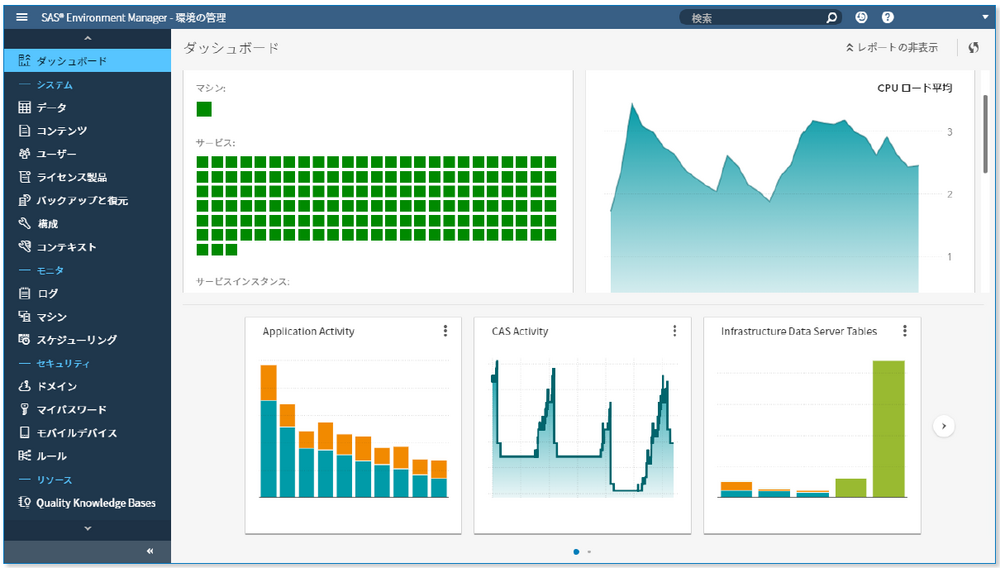Go to ユーザー page
Viewport: 1000px width, 568px height.
tap(56, 154)
